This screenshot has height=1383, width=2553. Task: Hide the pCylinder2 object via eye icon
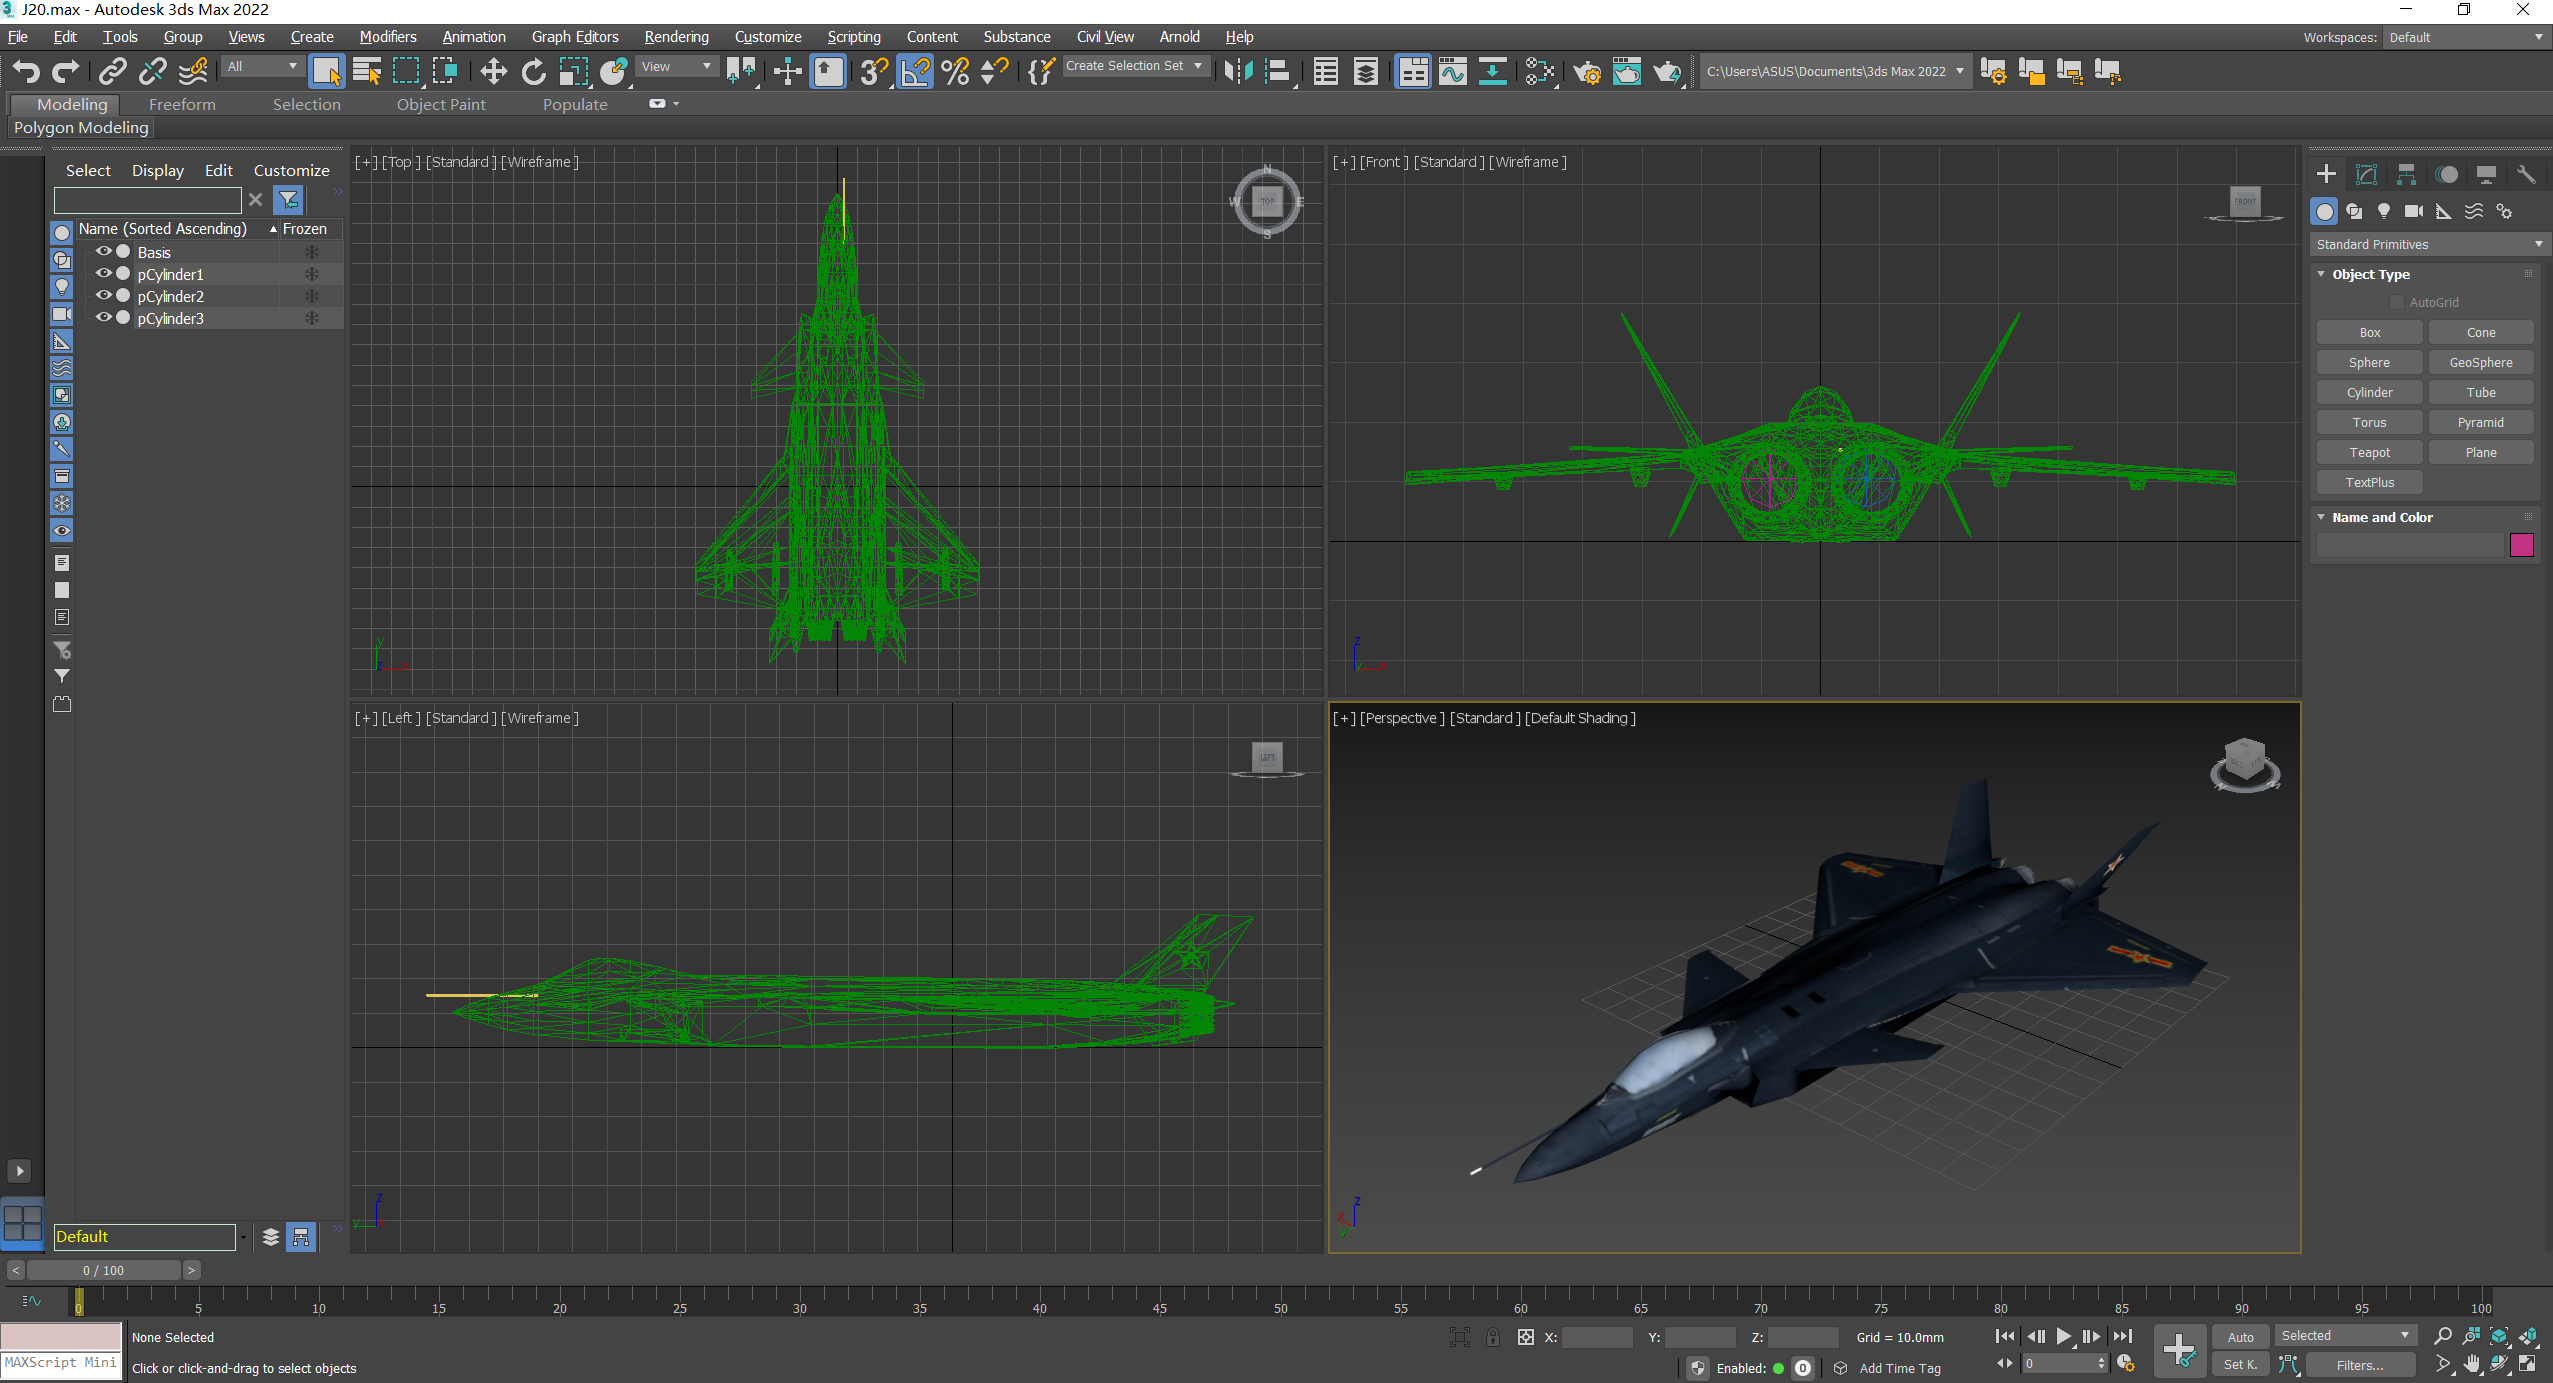tap(103, 296)
